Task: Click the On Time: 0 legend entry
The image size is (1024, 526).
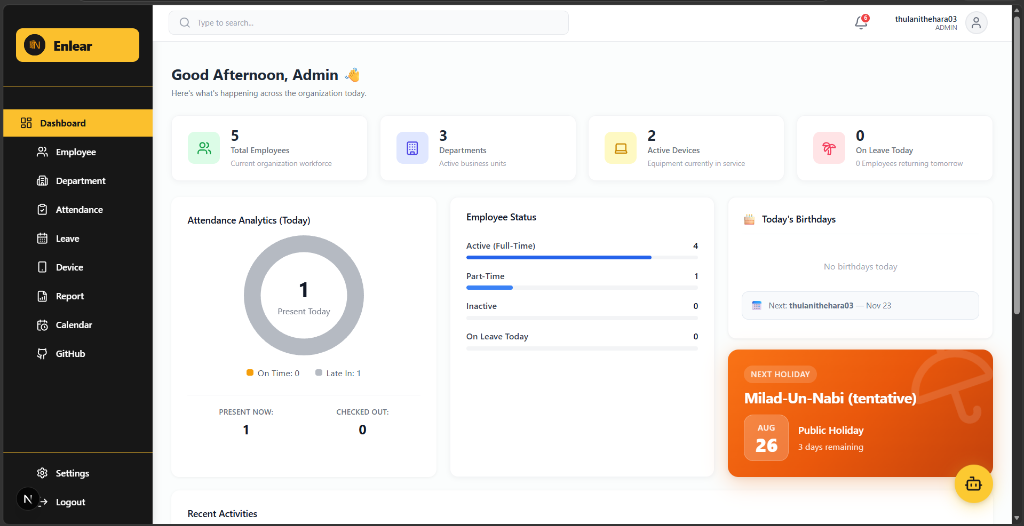Action: (x=273, y=373)
